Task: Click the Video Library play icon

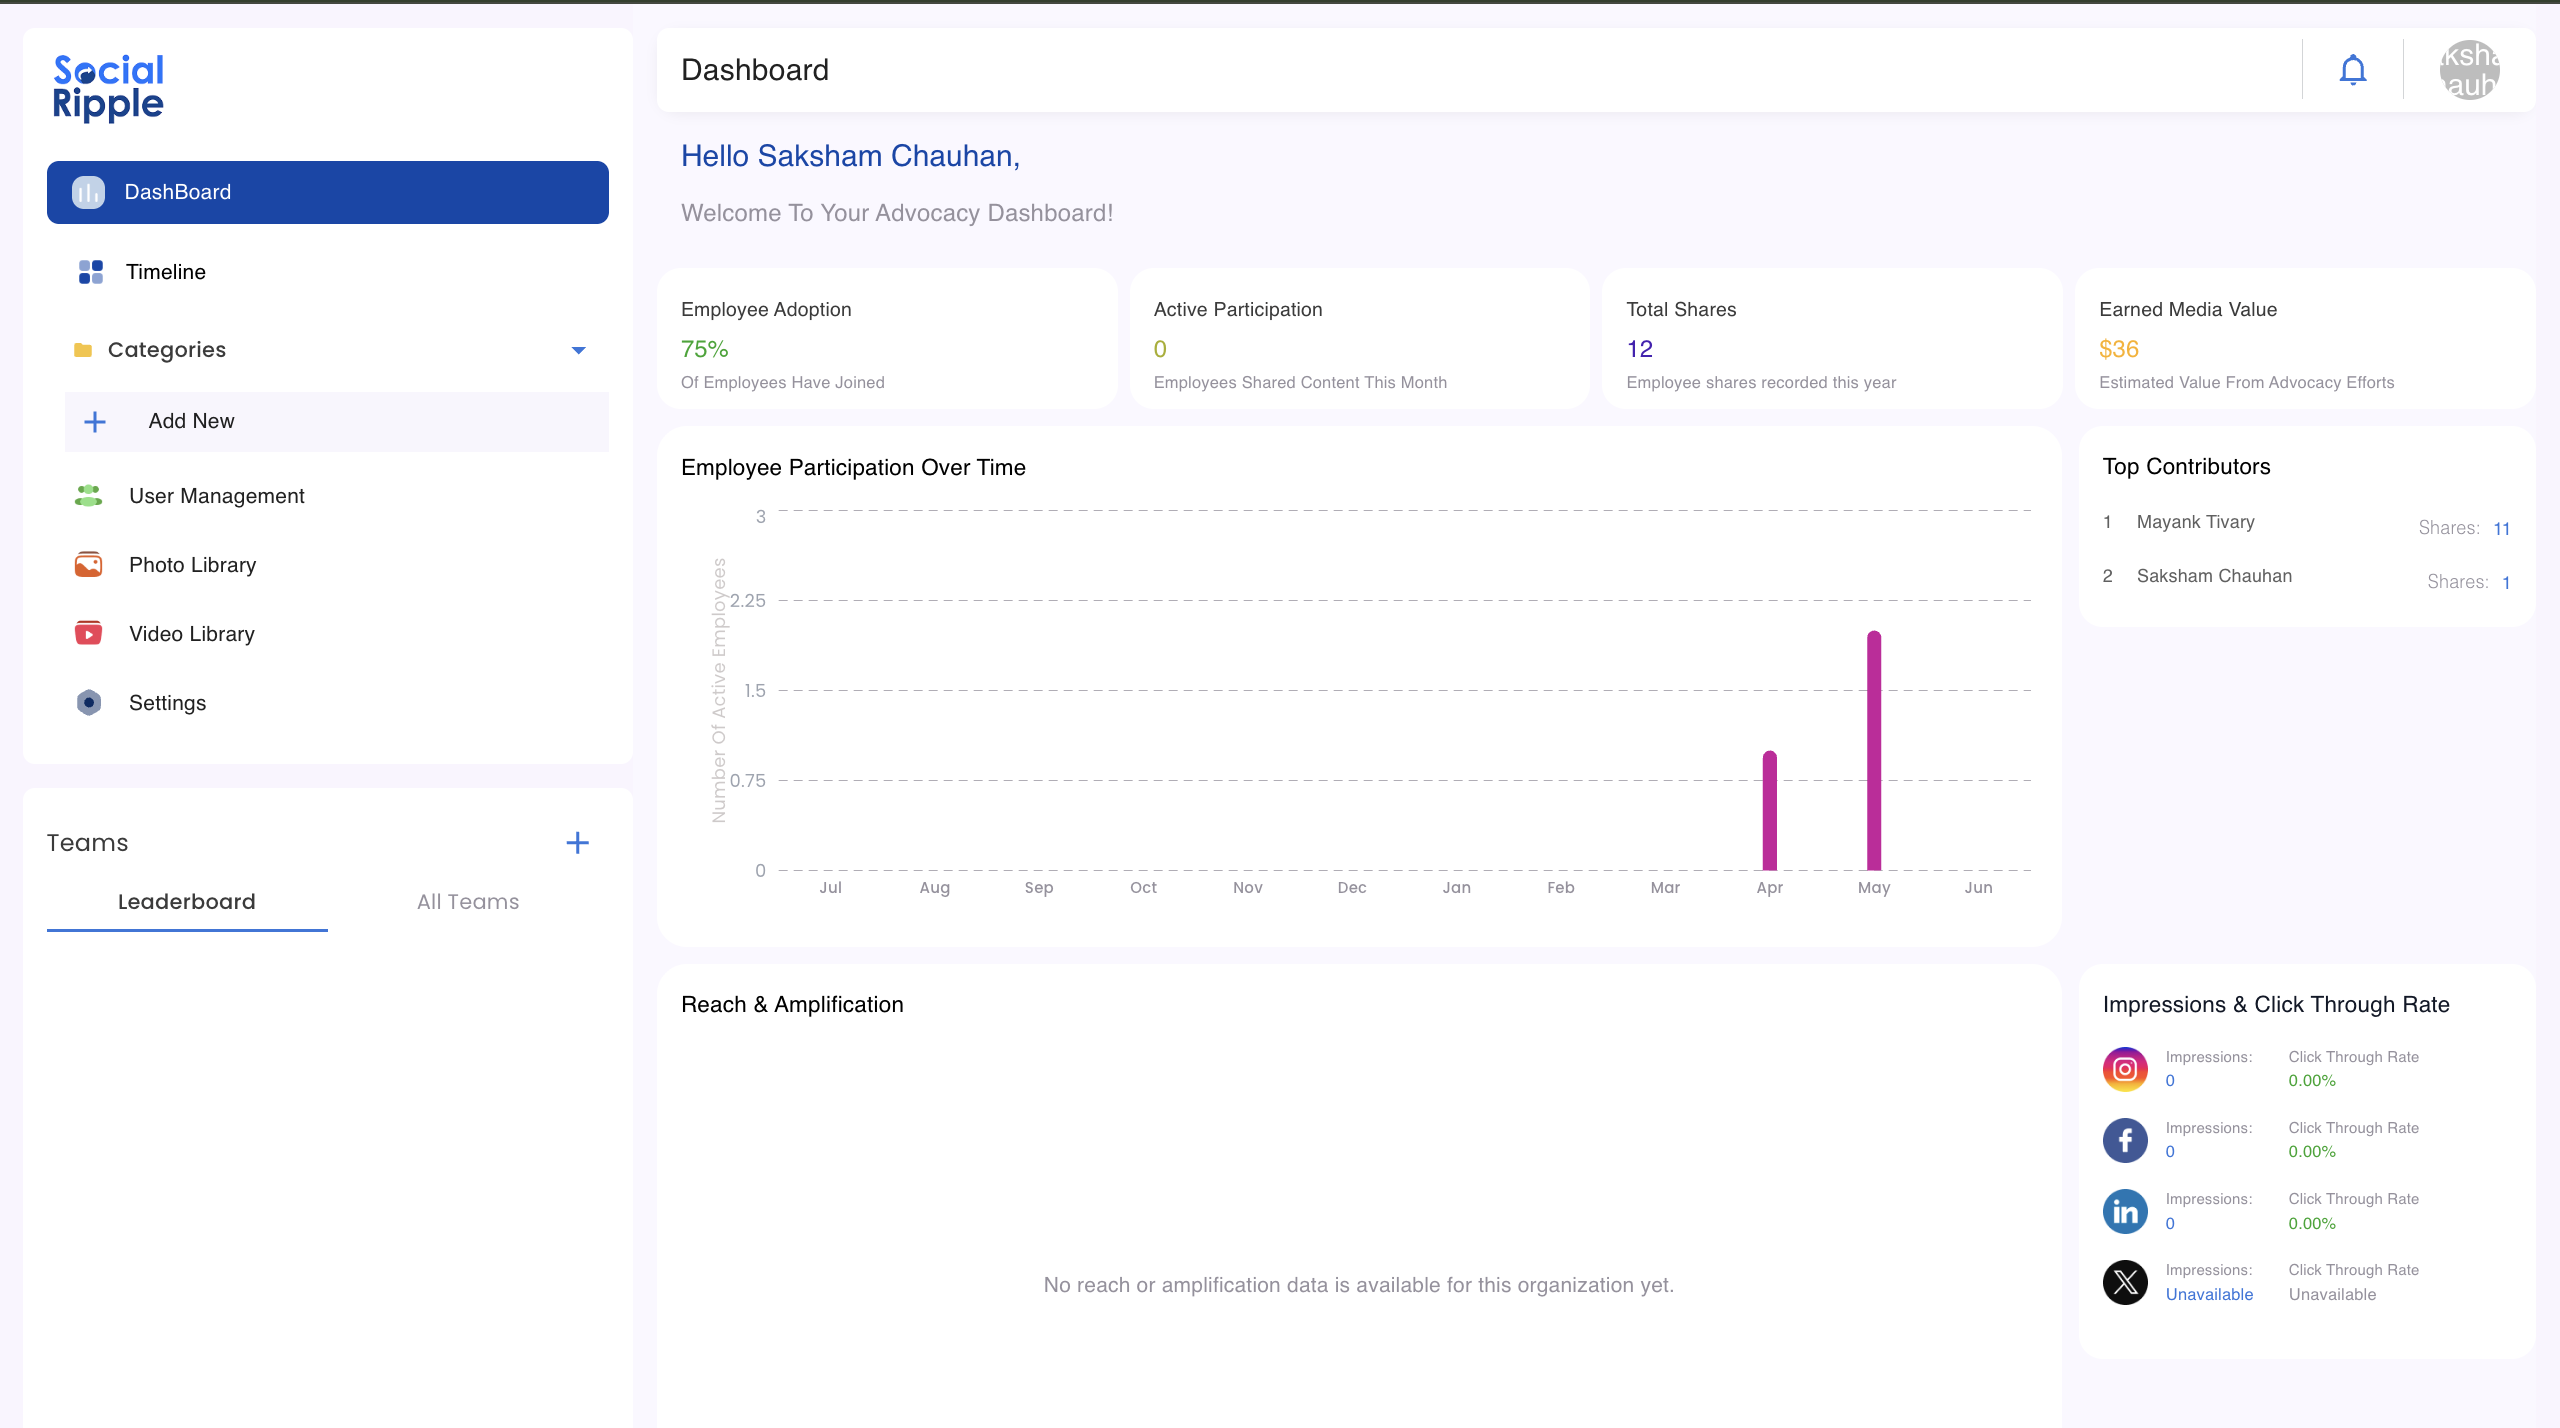Action: (x=88, y=634)
